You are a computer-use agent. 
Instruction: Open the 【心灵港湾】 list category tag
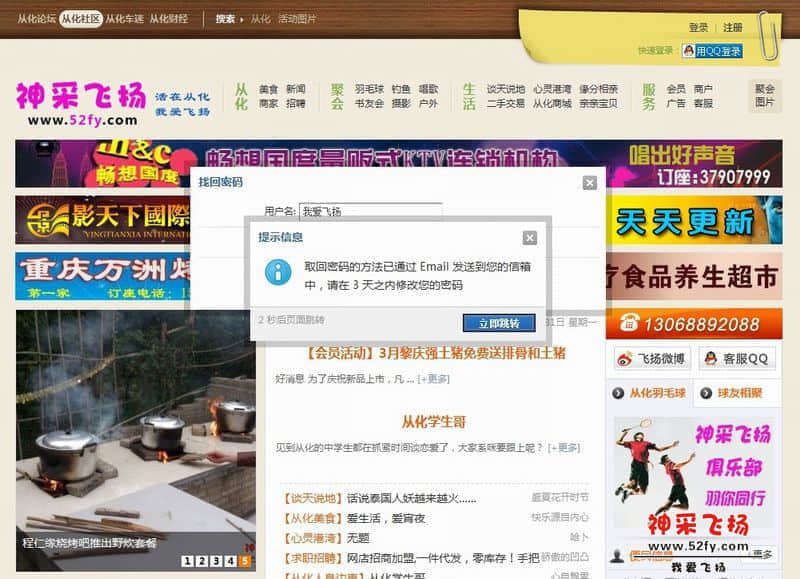click(x=312, y=538)
